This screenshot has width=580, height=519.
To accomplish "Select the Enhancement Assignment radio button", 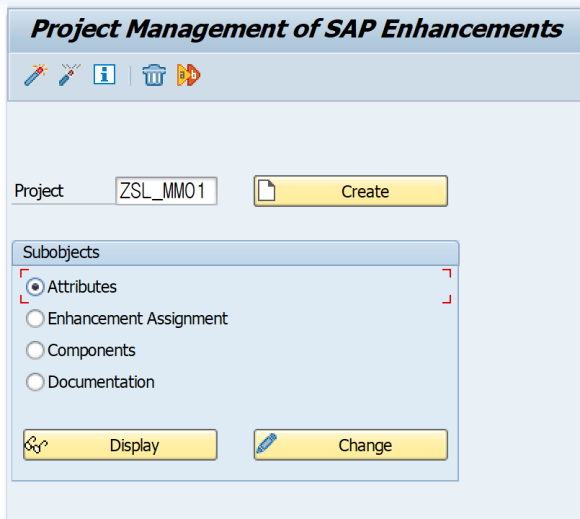I will point(35,319).
